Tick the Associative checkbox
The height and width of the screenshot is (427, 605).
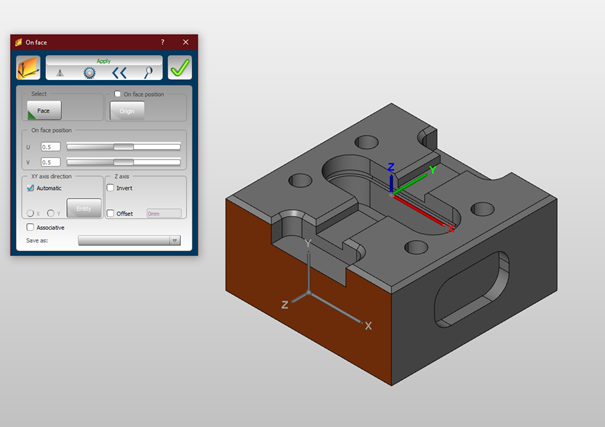(30, 227)
